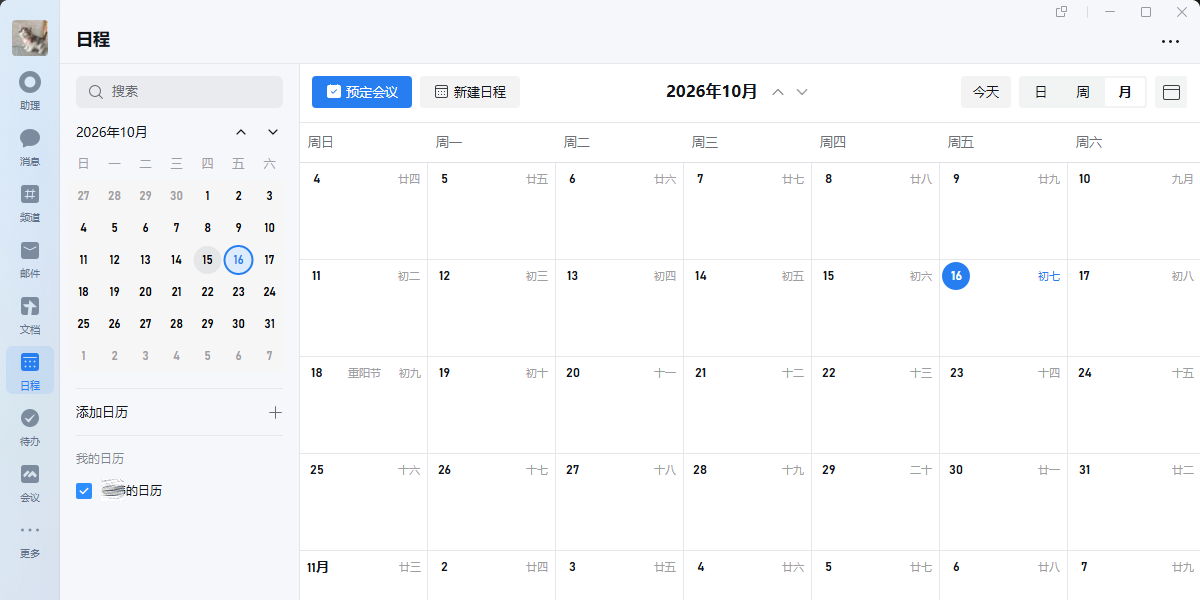Switch to 日 day view

pos(1041,92)
